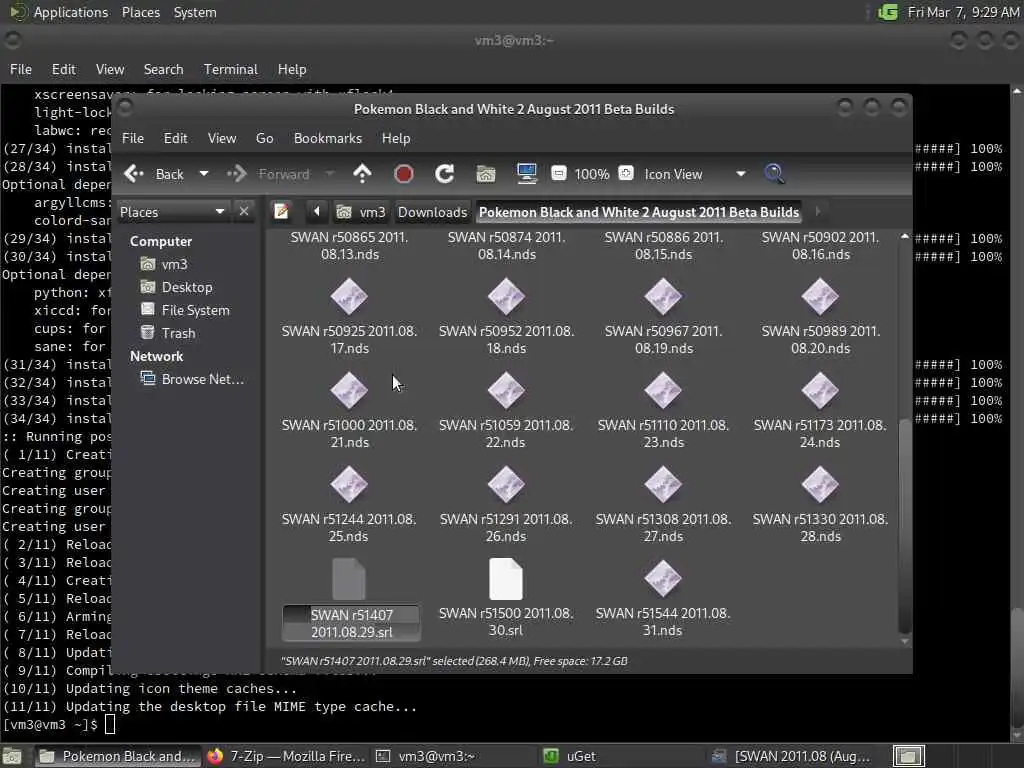Screen dimensions: 1024x768
Task: Switch to 7-Zip Mozilla Firefox taskbar button
Action: 286,756
